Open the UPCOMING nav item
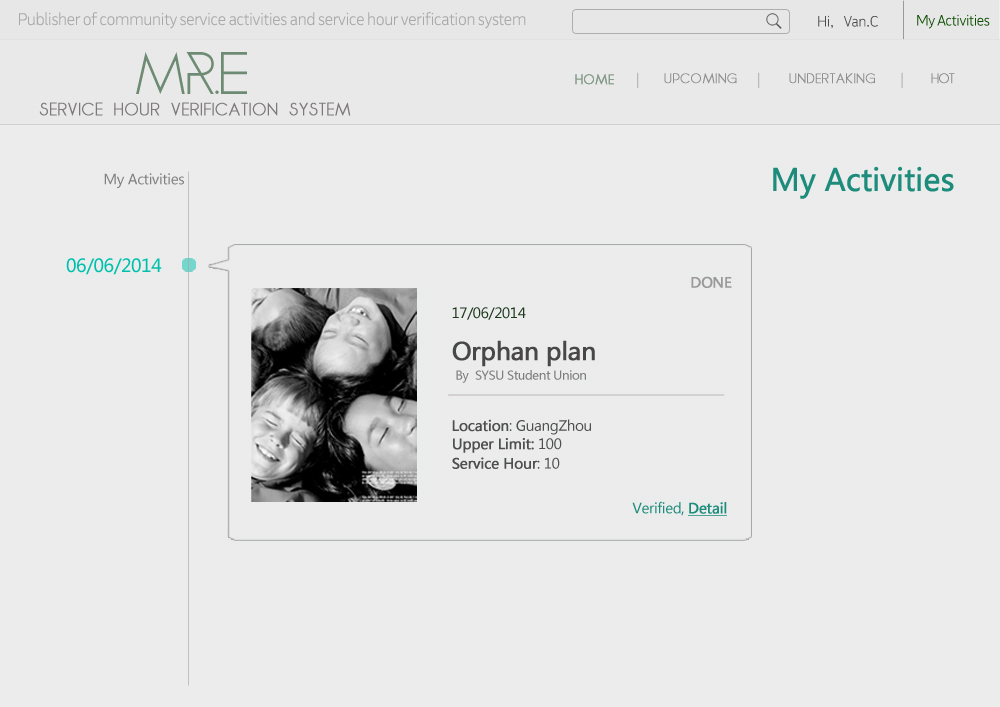This screenshot has height=707, width=1000. coord(700,78)
